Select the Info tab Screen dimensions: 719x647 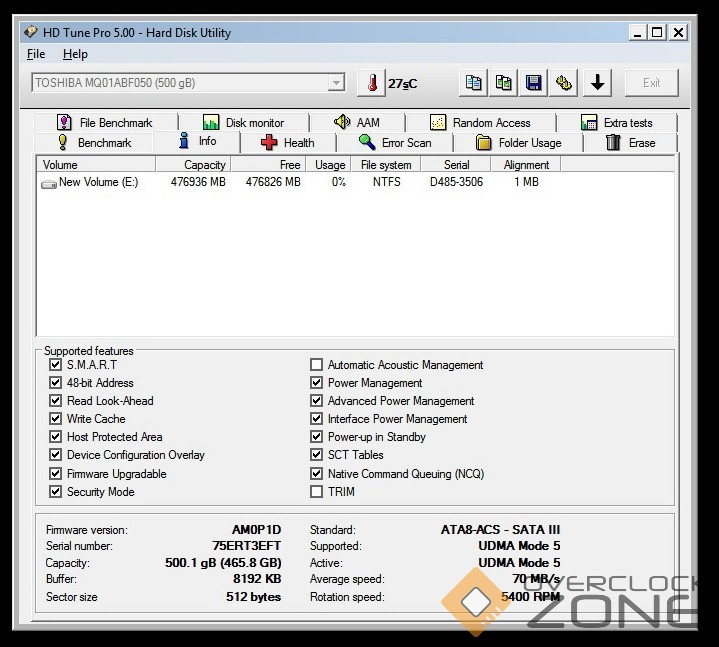pos(198,141)
